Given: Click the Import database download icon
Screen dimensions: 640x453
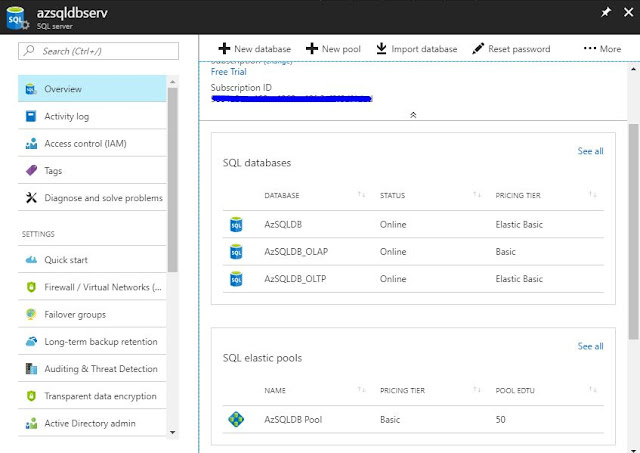Looking at the screenshot, I should coord(381,49).
